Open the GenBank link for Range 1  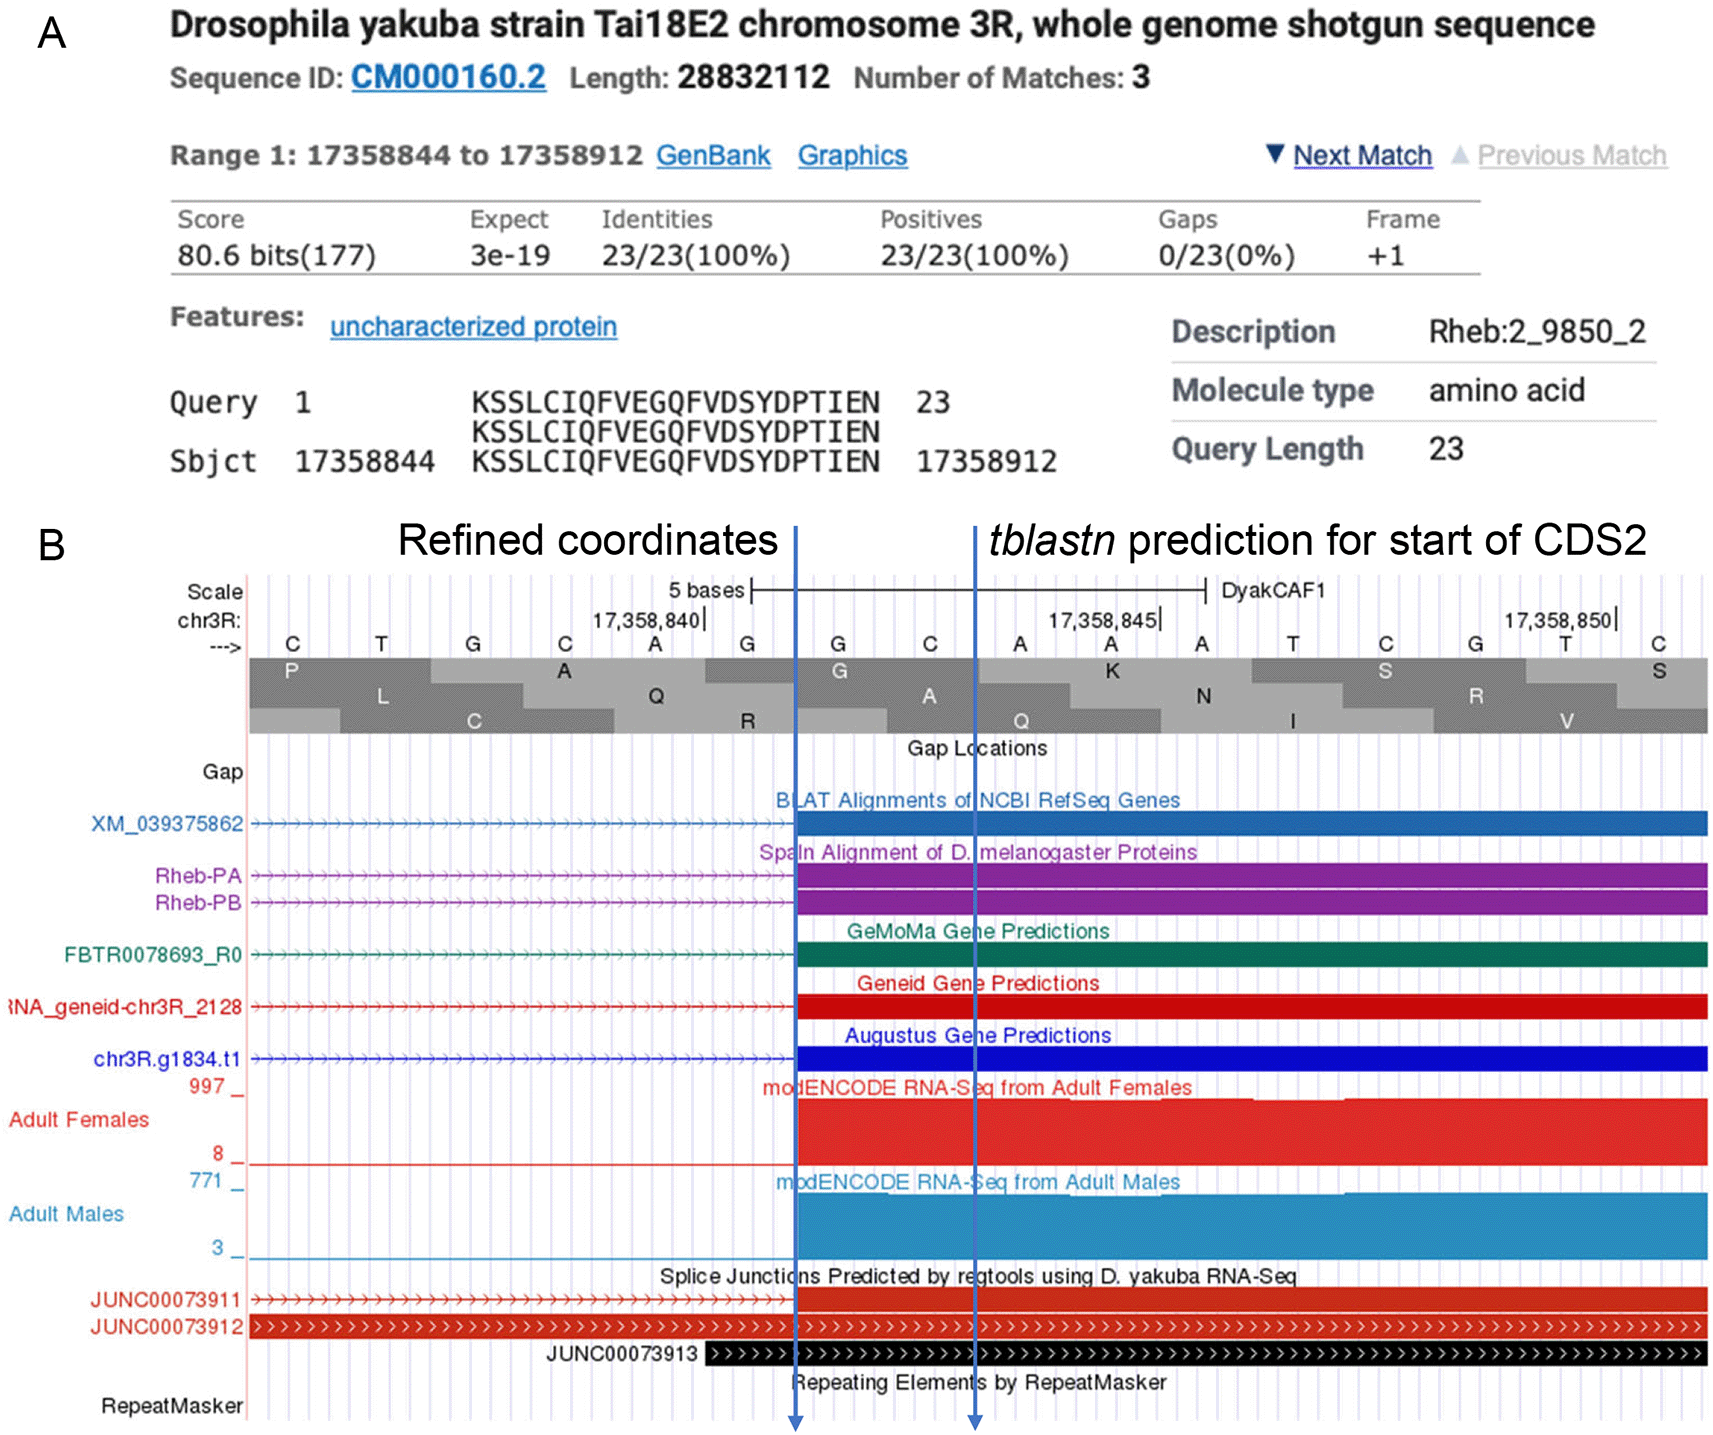712,156
